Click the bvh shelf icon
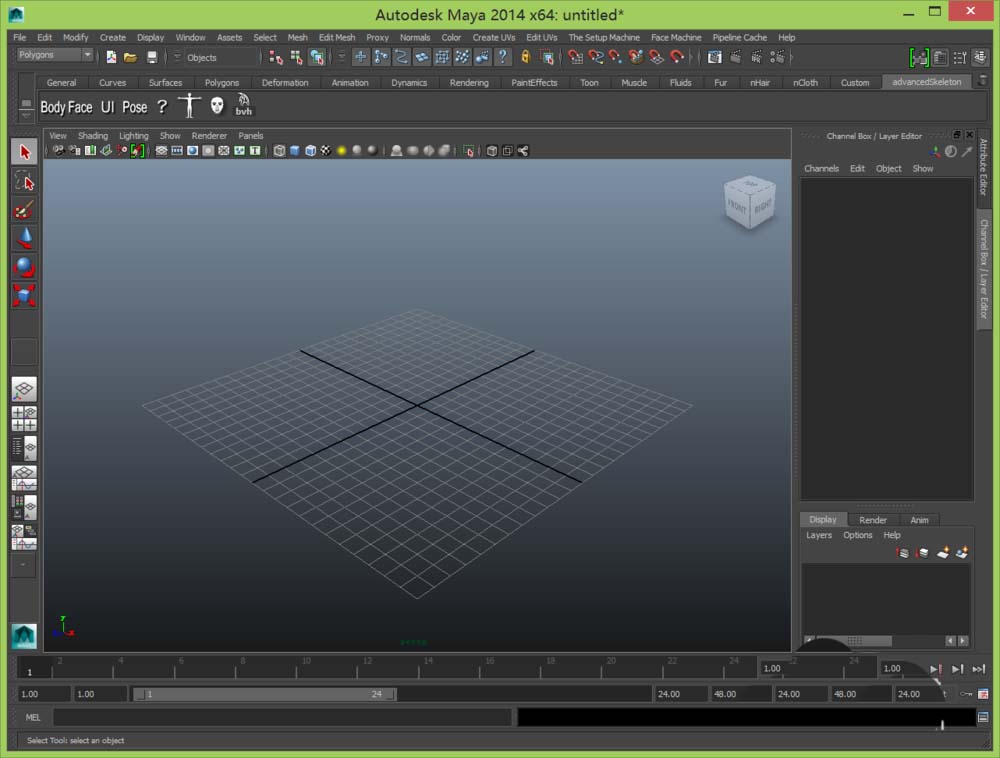This screenshot has width=1000, height=758. point(244,105)
